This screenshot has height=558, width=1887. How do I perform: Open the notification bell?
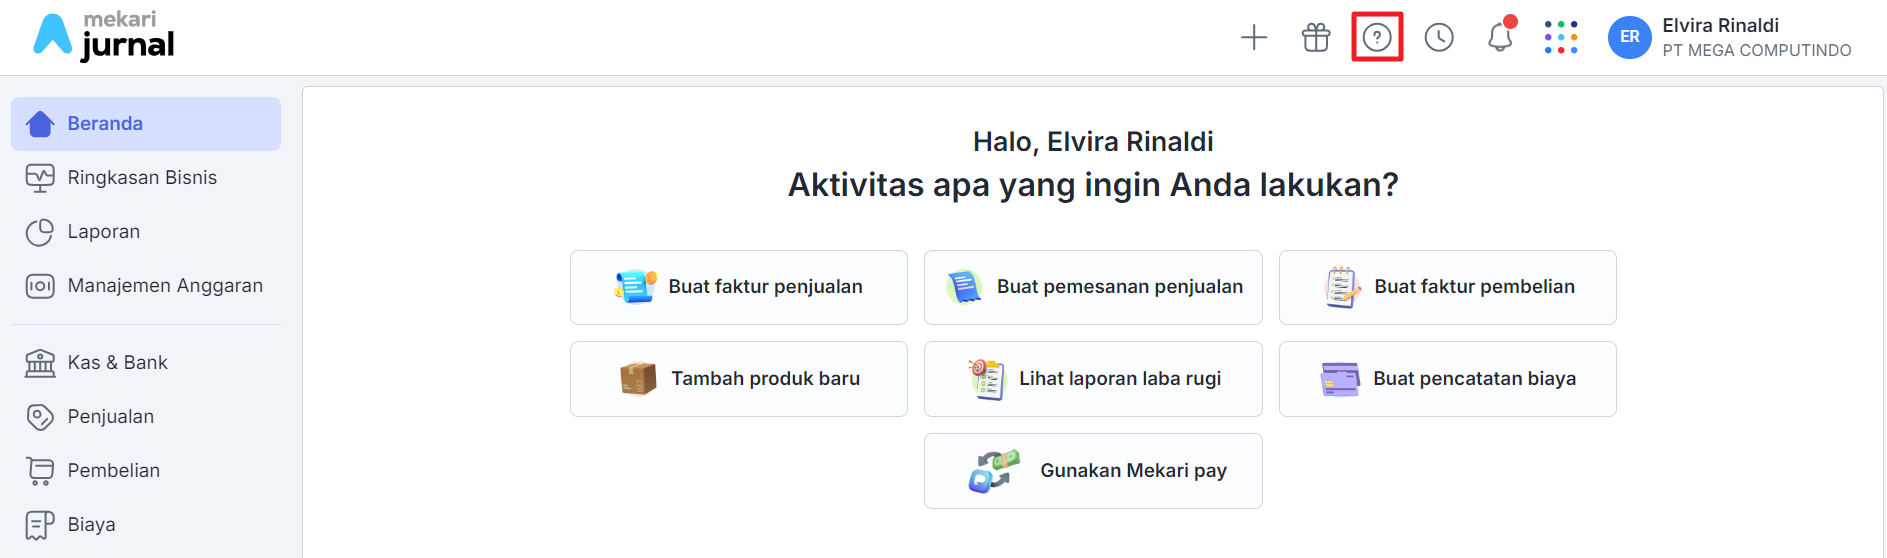[1500, 37]
